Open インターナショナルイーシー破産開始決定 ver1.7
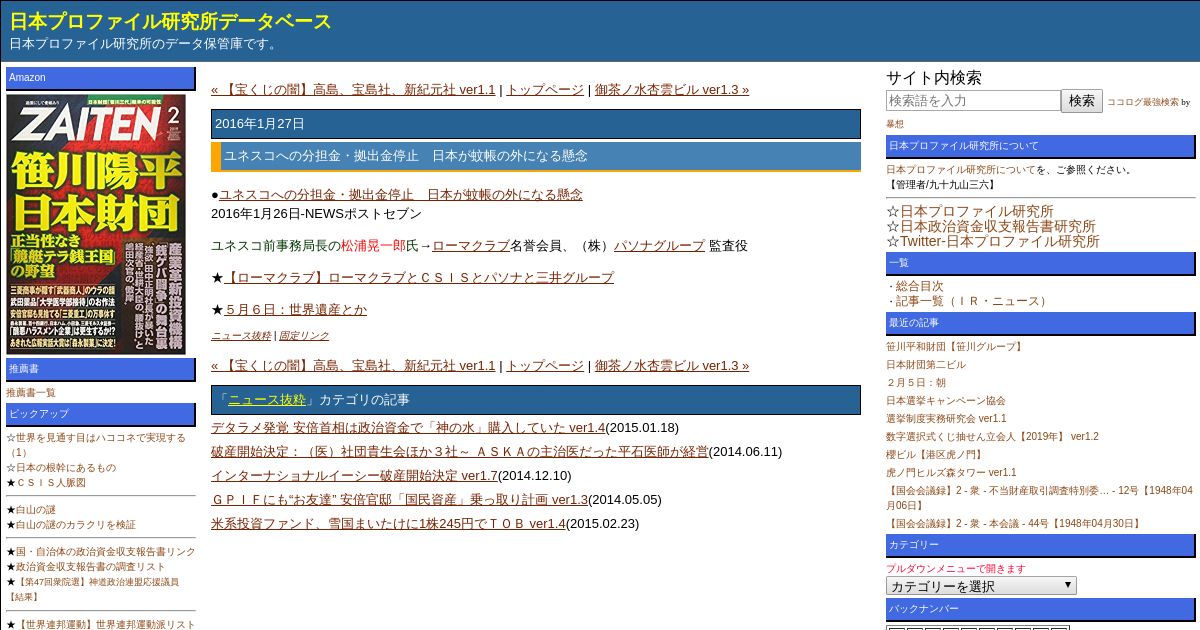The width and height of the screenshot is (1200, 630). (x=354, y=475)
